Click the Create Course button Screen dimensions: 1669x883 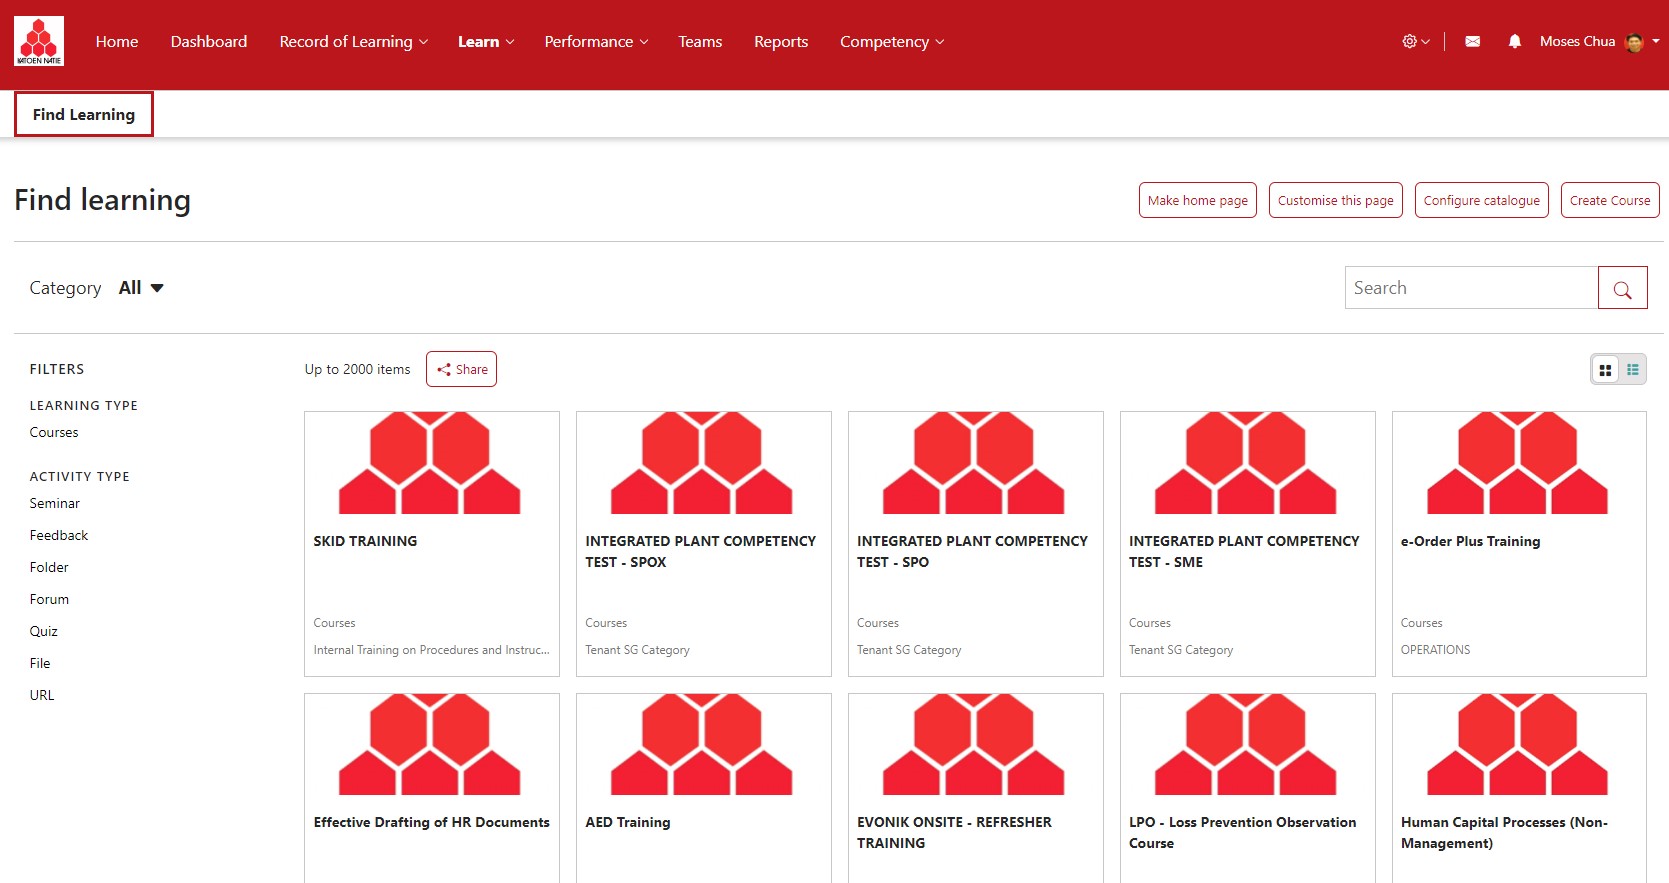pyautogui.click(x=1609, y=200)
